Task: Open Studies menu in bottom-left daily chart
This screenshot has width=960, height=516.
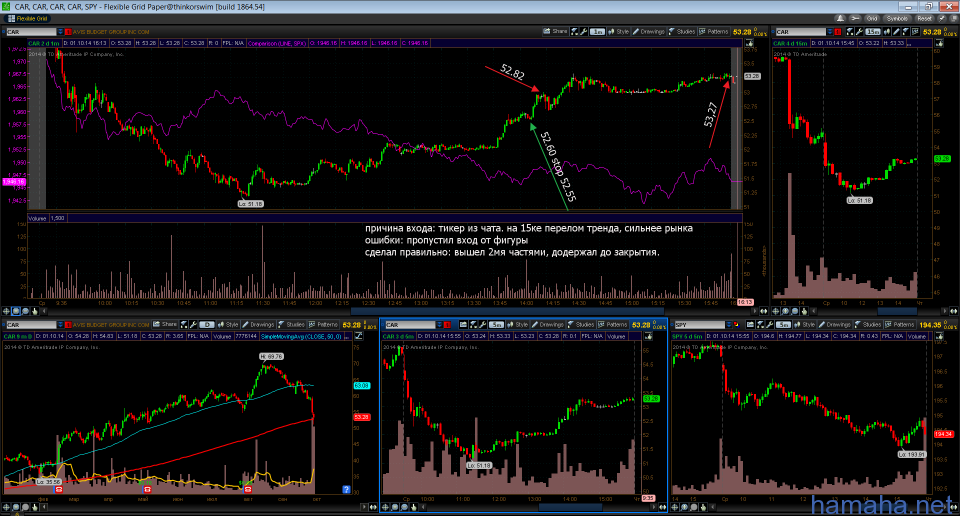Action: [291, 324]
